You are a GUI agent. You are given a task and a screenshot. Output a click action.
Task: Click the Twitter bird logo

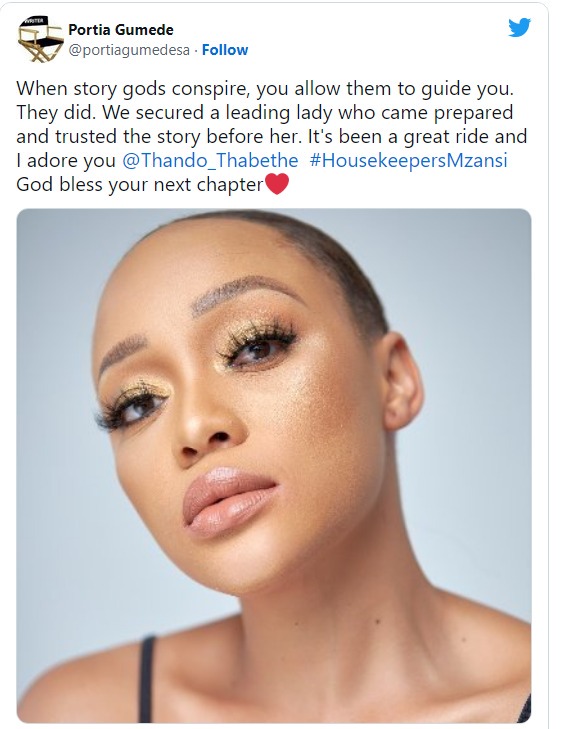tap(519, 27)
